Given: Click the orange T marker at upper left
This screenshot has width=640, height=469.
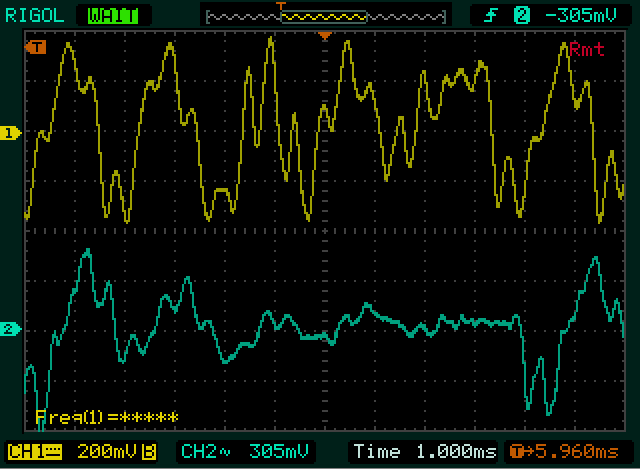Looking at the screenshot, I should (x=38, y=47).
